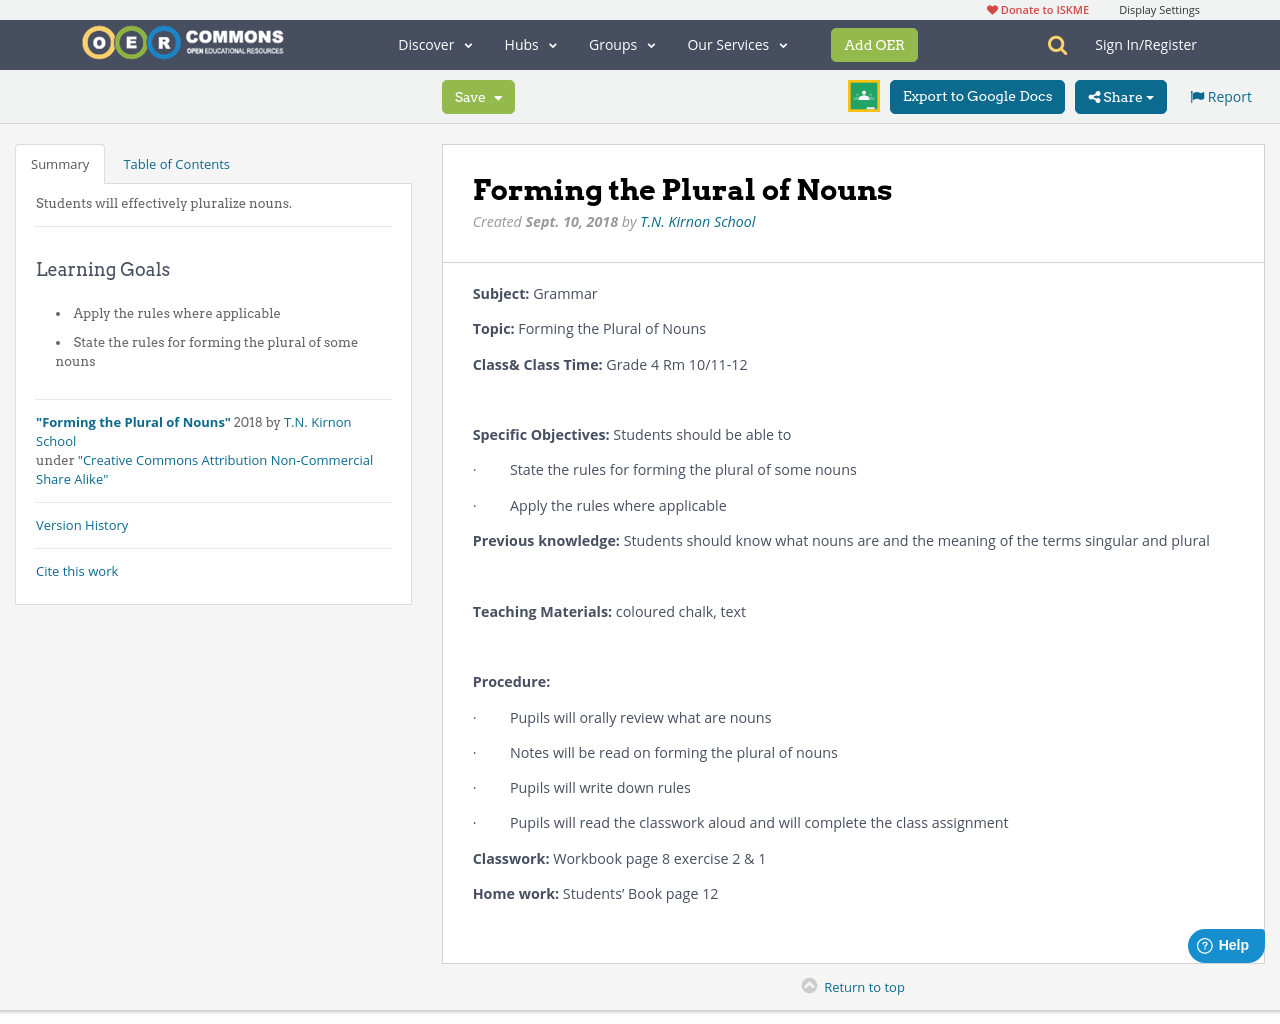The image size is (1280, 1024).
Task: Flag this resource using the Report icon
Action: point(1219,95)
